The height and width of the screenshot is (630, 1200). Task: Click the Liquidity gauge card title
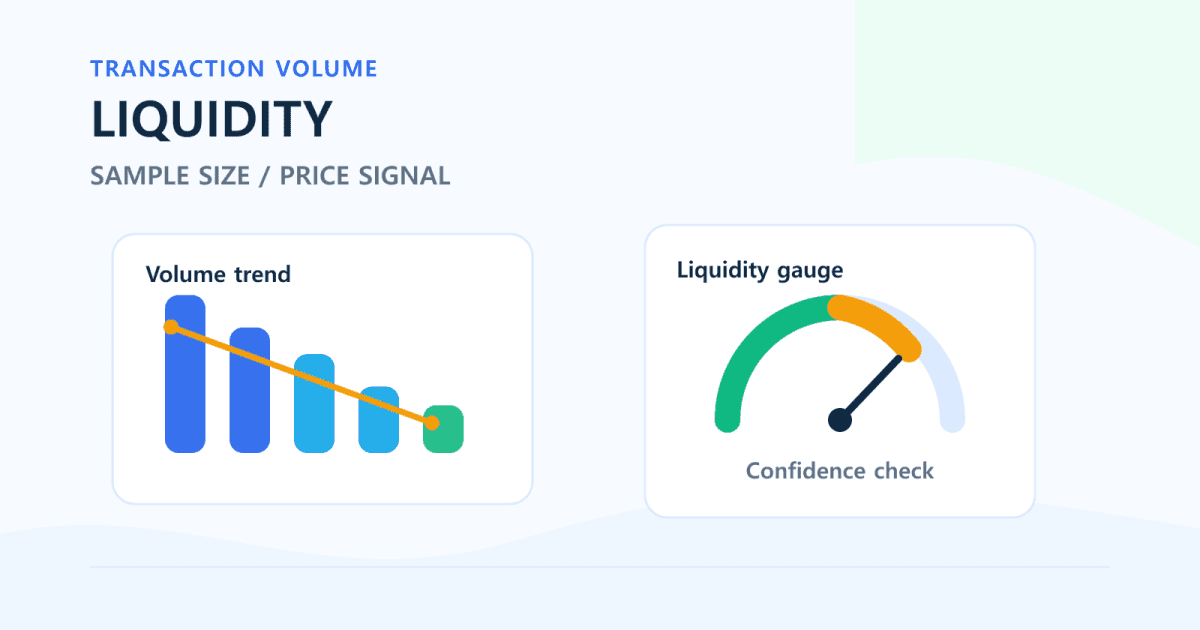[760, 270]
